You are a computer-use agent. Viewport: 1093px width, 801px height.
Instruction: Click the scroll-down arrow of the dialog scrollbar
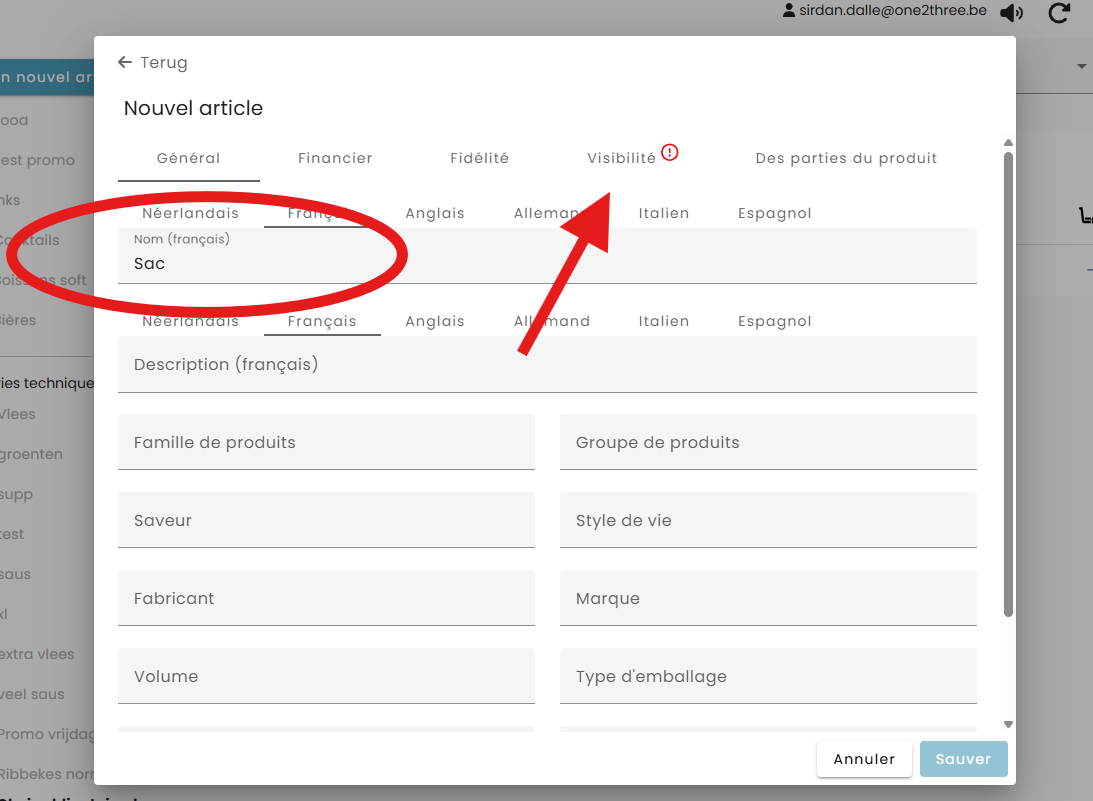(x=1008, y=724)
